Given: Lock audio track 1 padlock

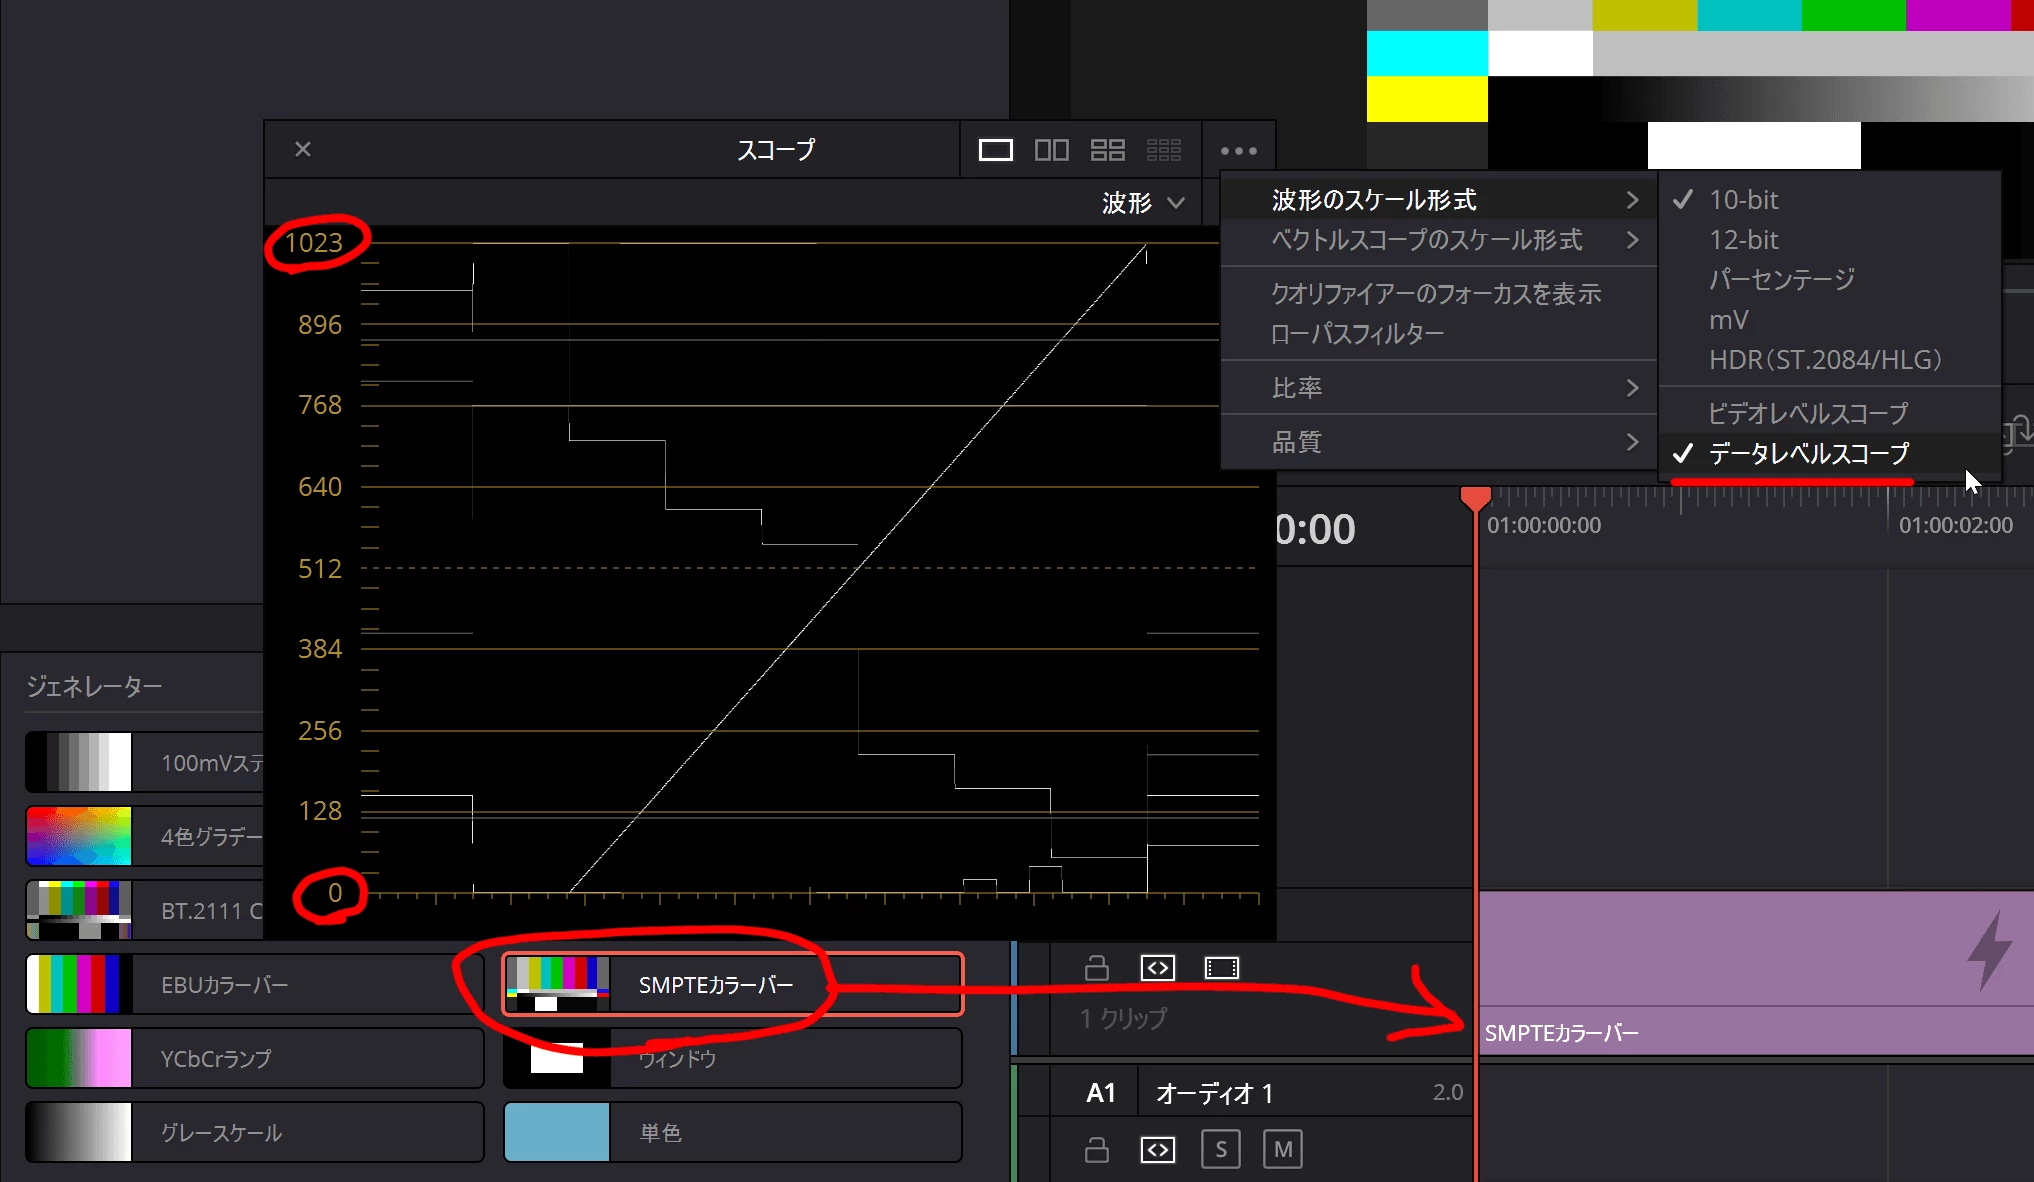Looking at the screenshot, I should (1097, 1150).
